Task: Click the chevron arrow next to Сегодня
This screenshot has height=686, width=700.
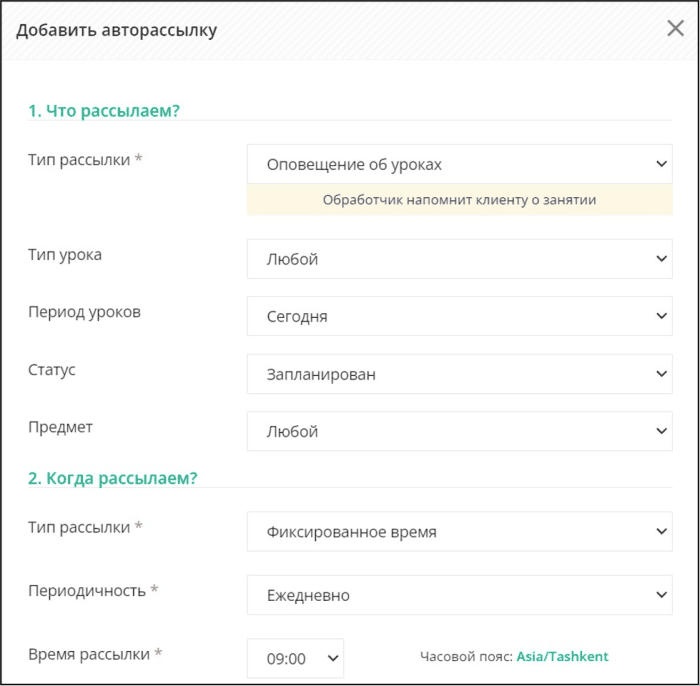Action: (x=661, y=316)
